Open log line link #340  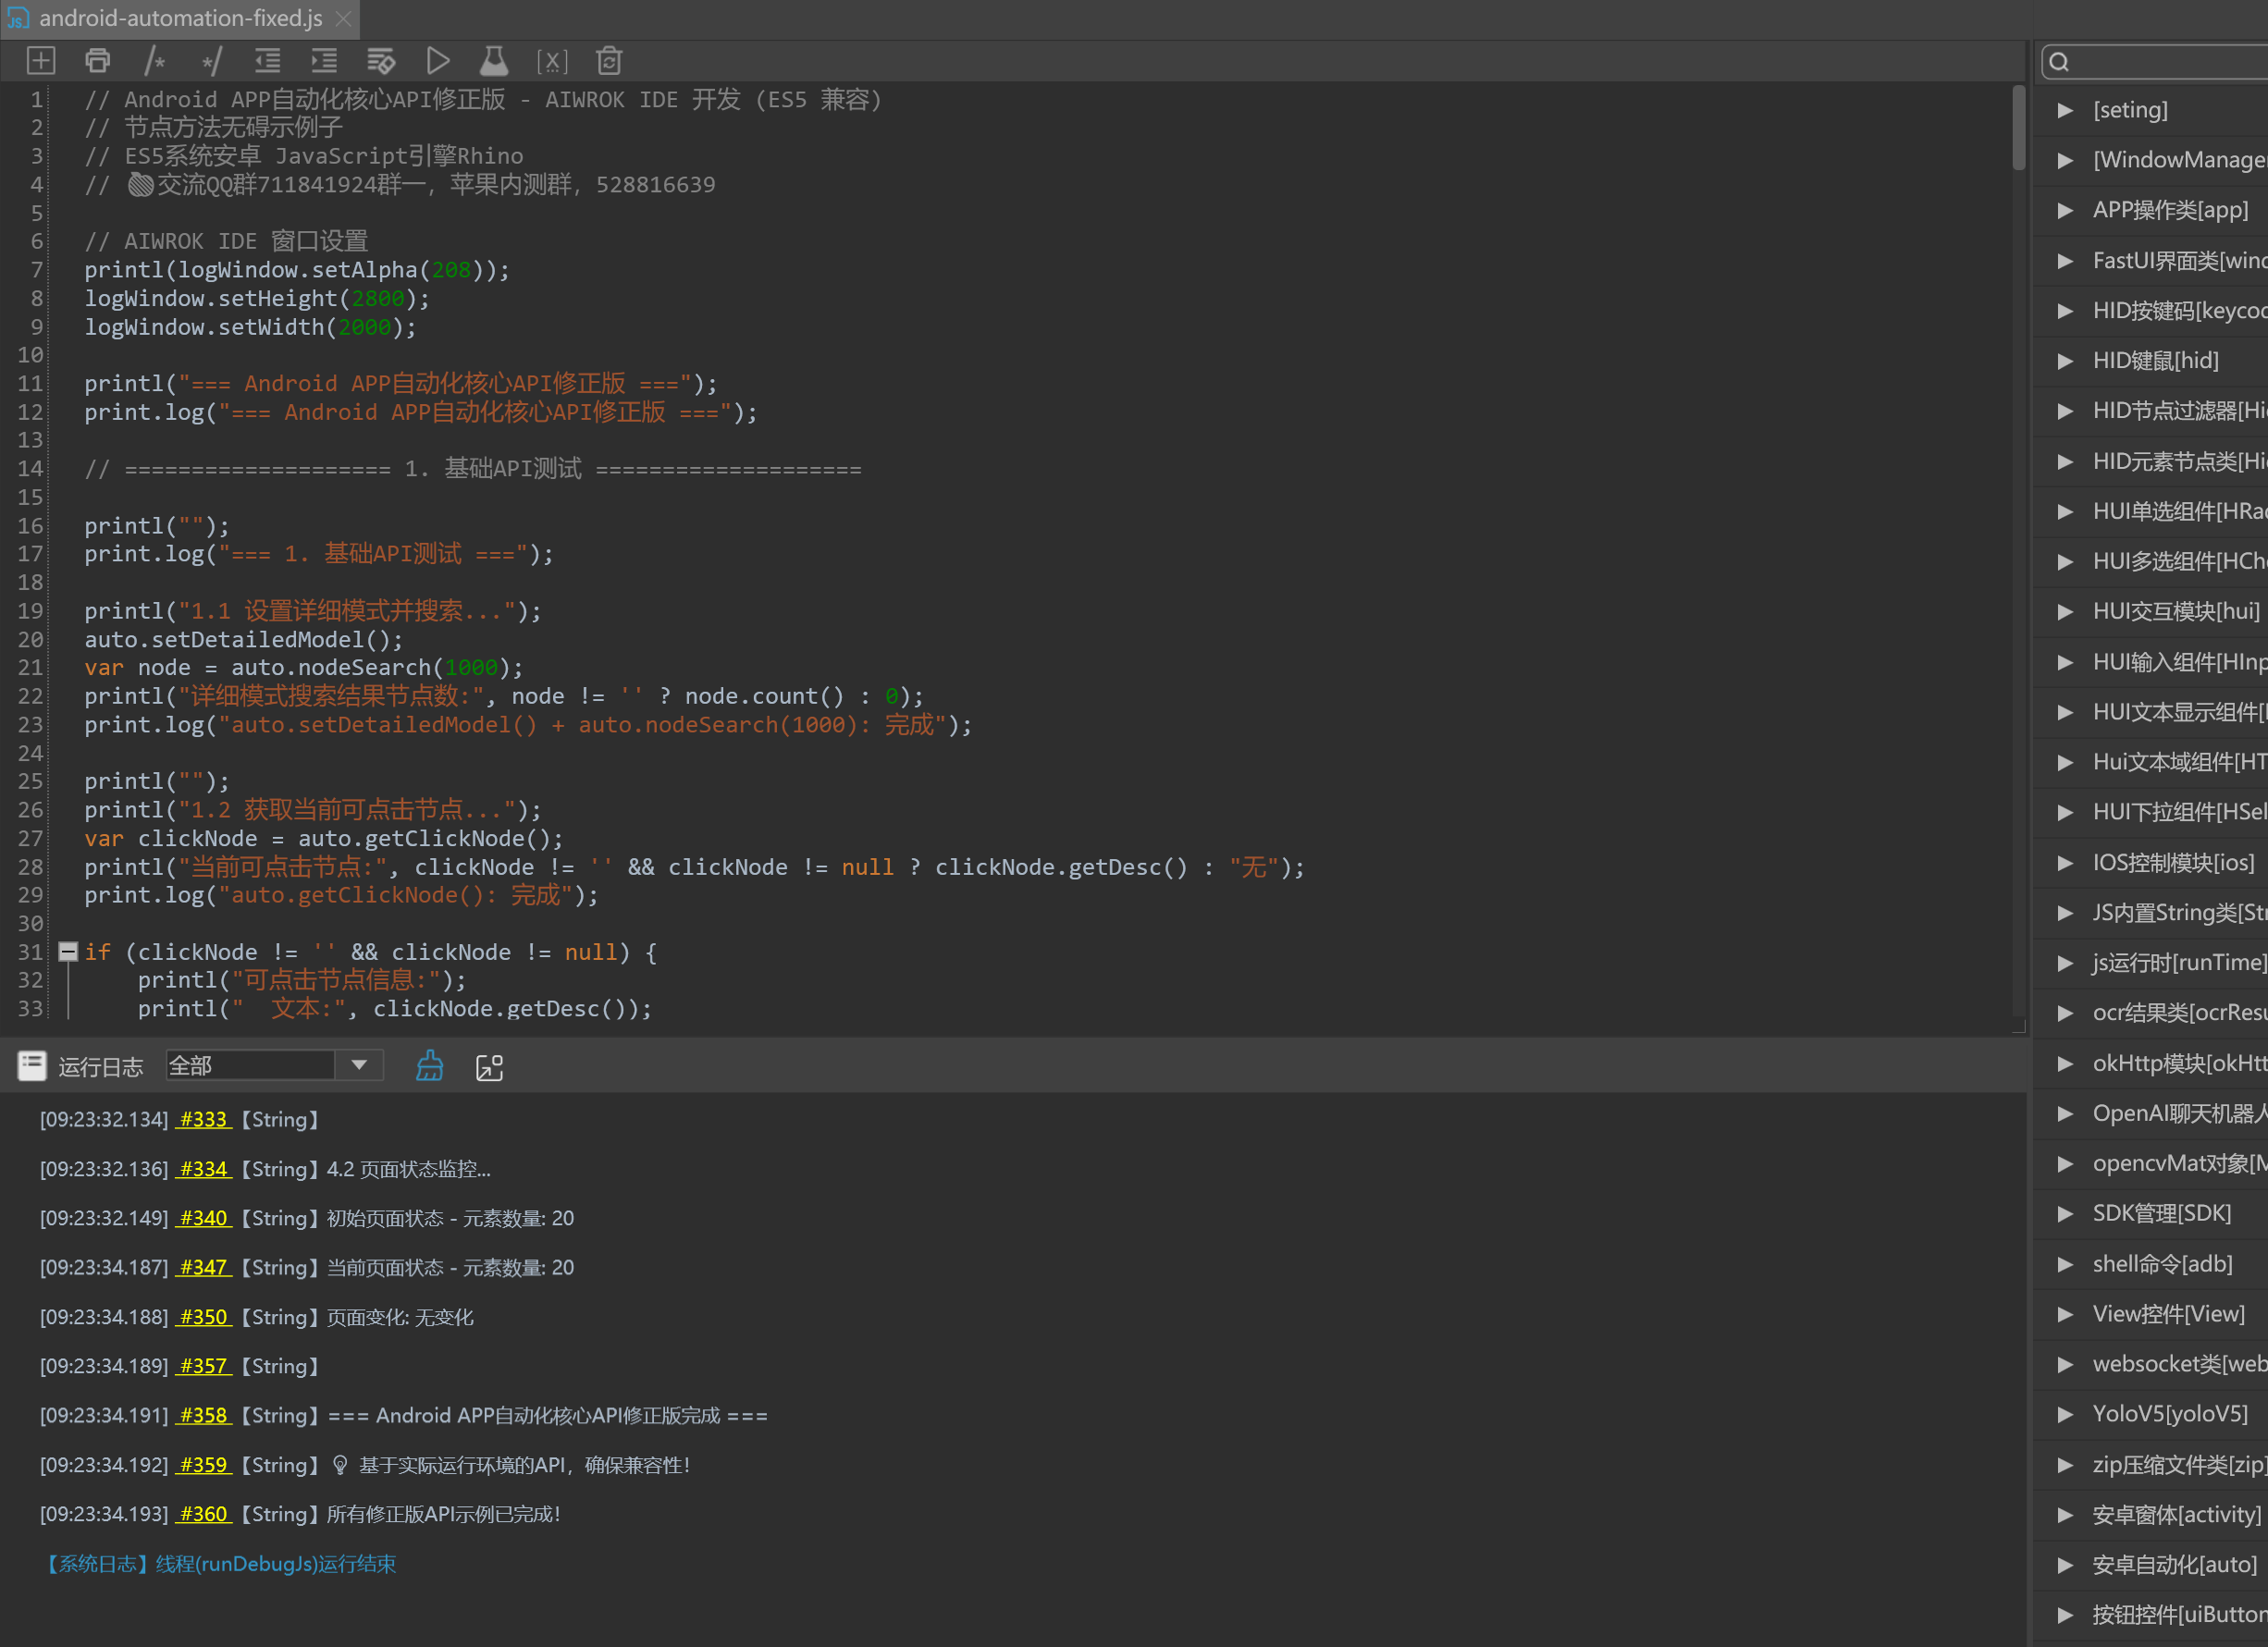[x=204, y=1218]
